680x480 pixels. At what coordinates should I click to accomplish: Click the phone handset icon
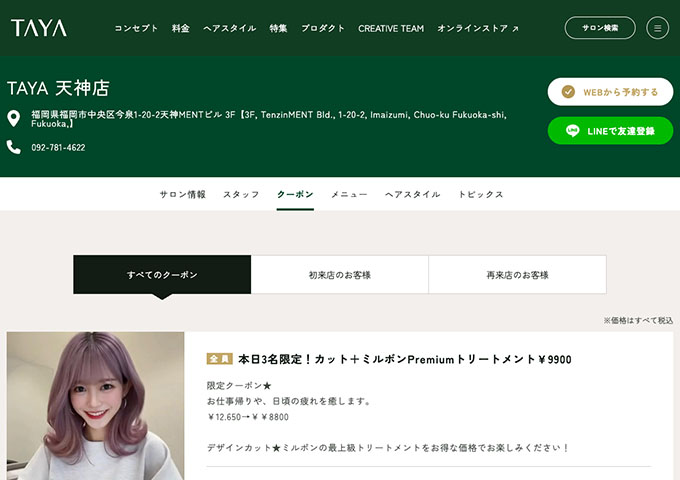click(x=13, y=147)
